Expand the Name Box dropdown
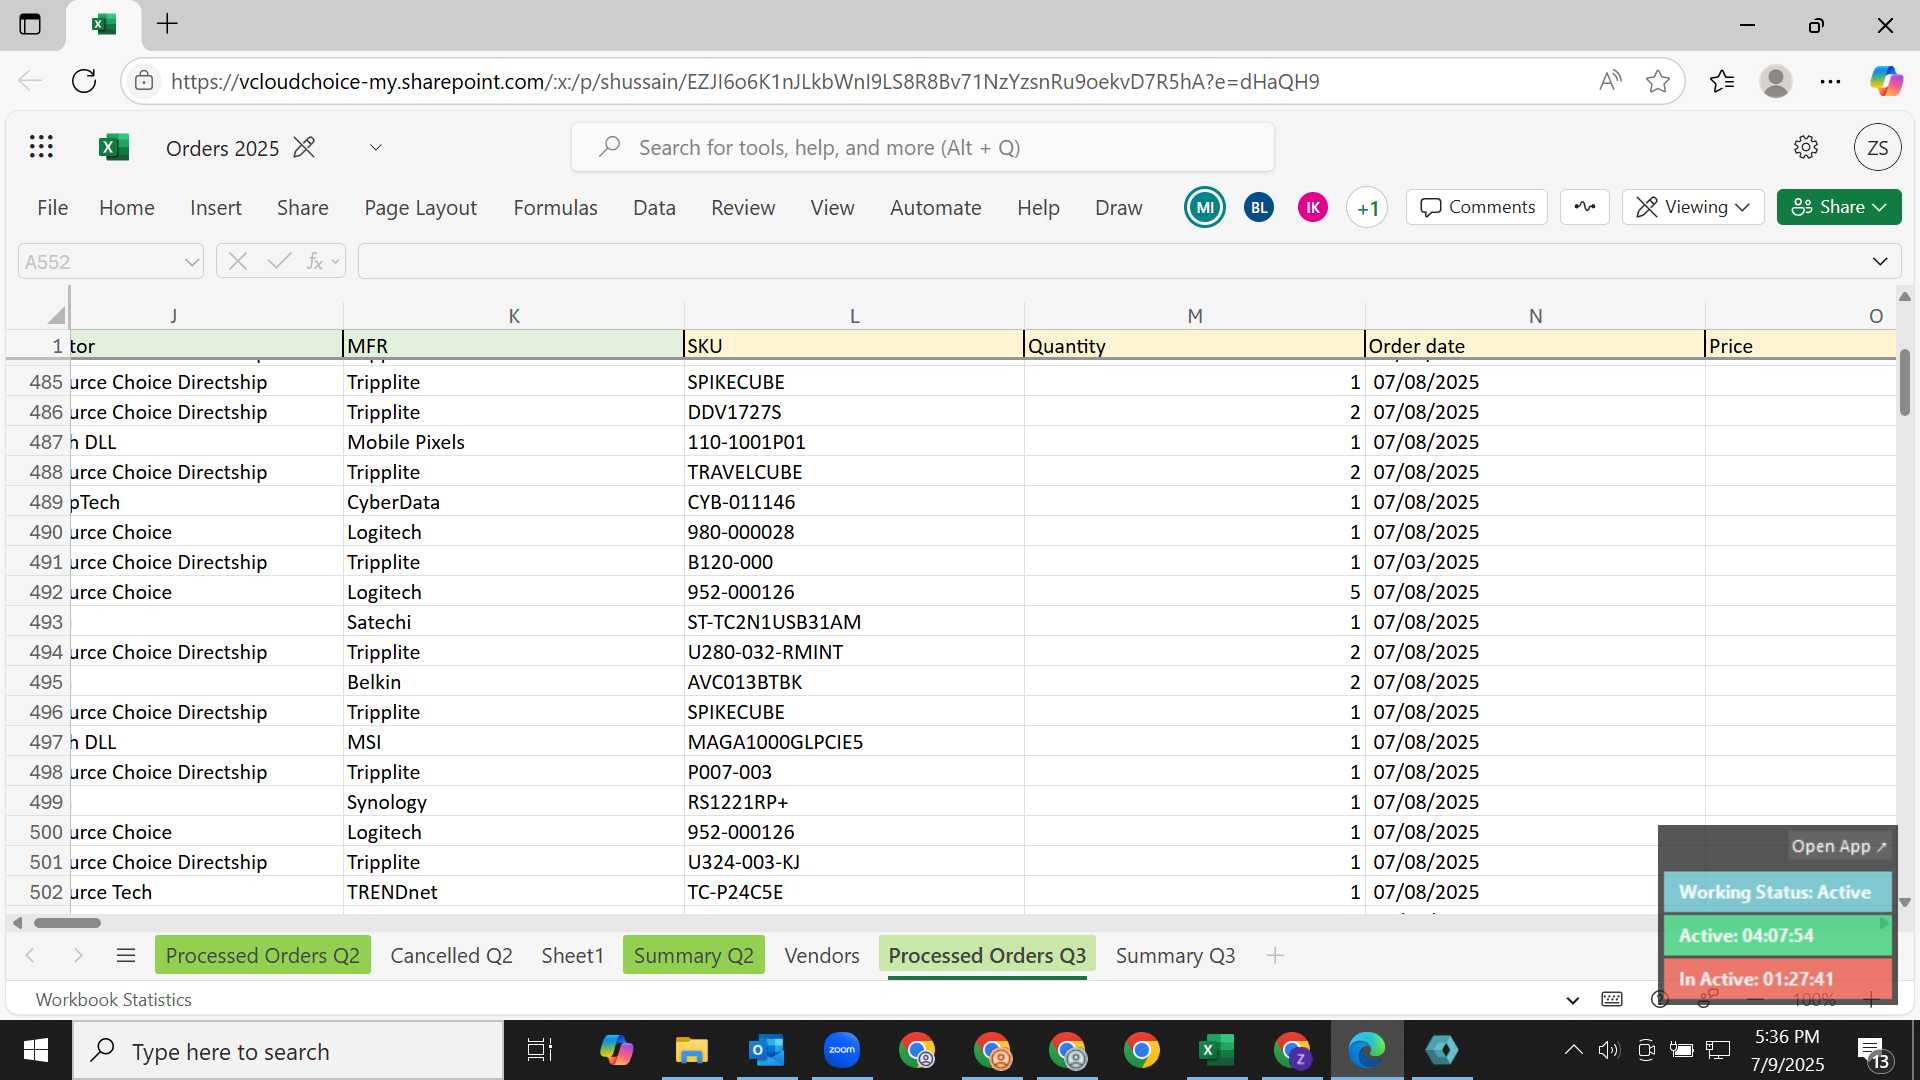 191,262
